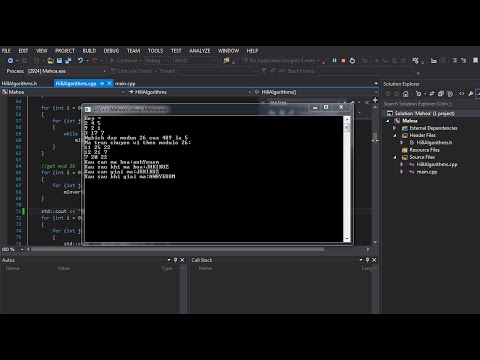Expand External Dependencies node
The width and height of the screenshot is (480, 360).
[395, 128]
